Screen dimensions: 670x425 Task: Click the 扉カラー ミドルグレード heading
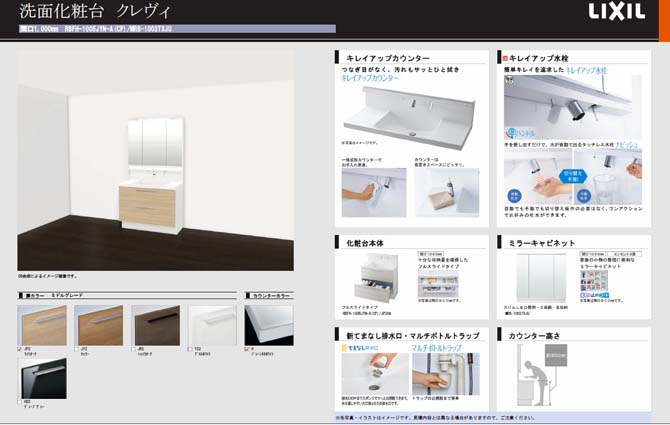pyautogui.click(x=54, y=296)
